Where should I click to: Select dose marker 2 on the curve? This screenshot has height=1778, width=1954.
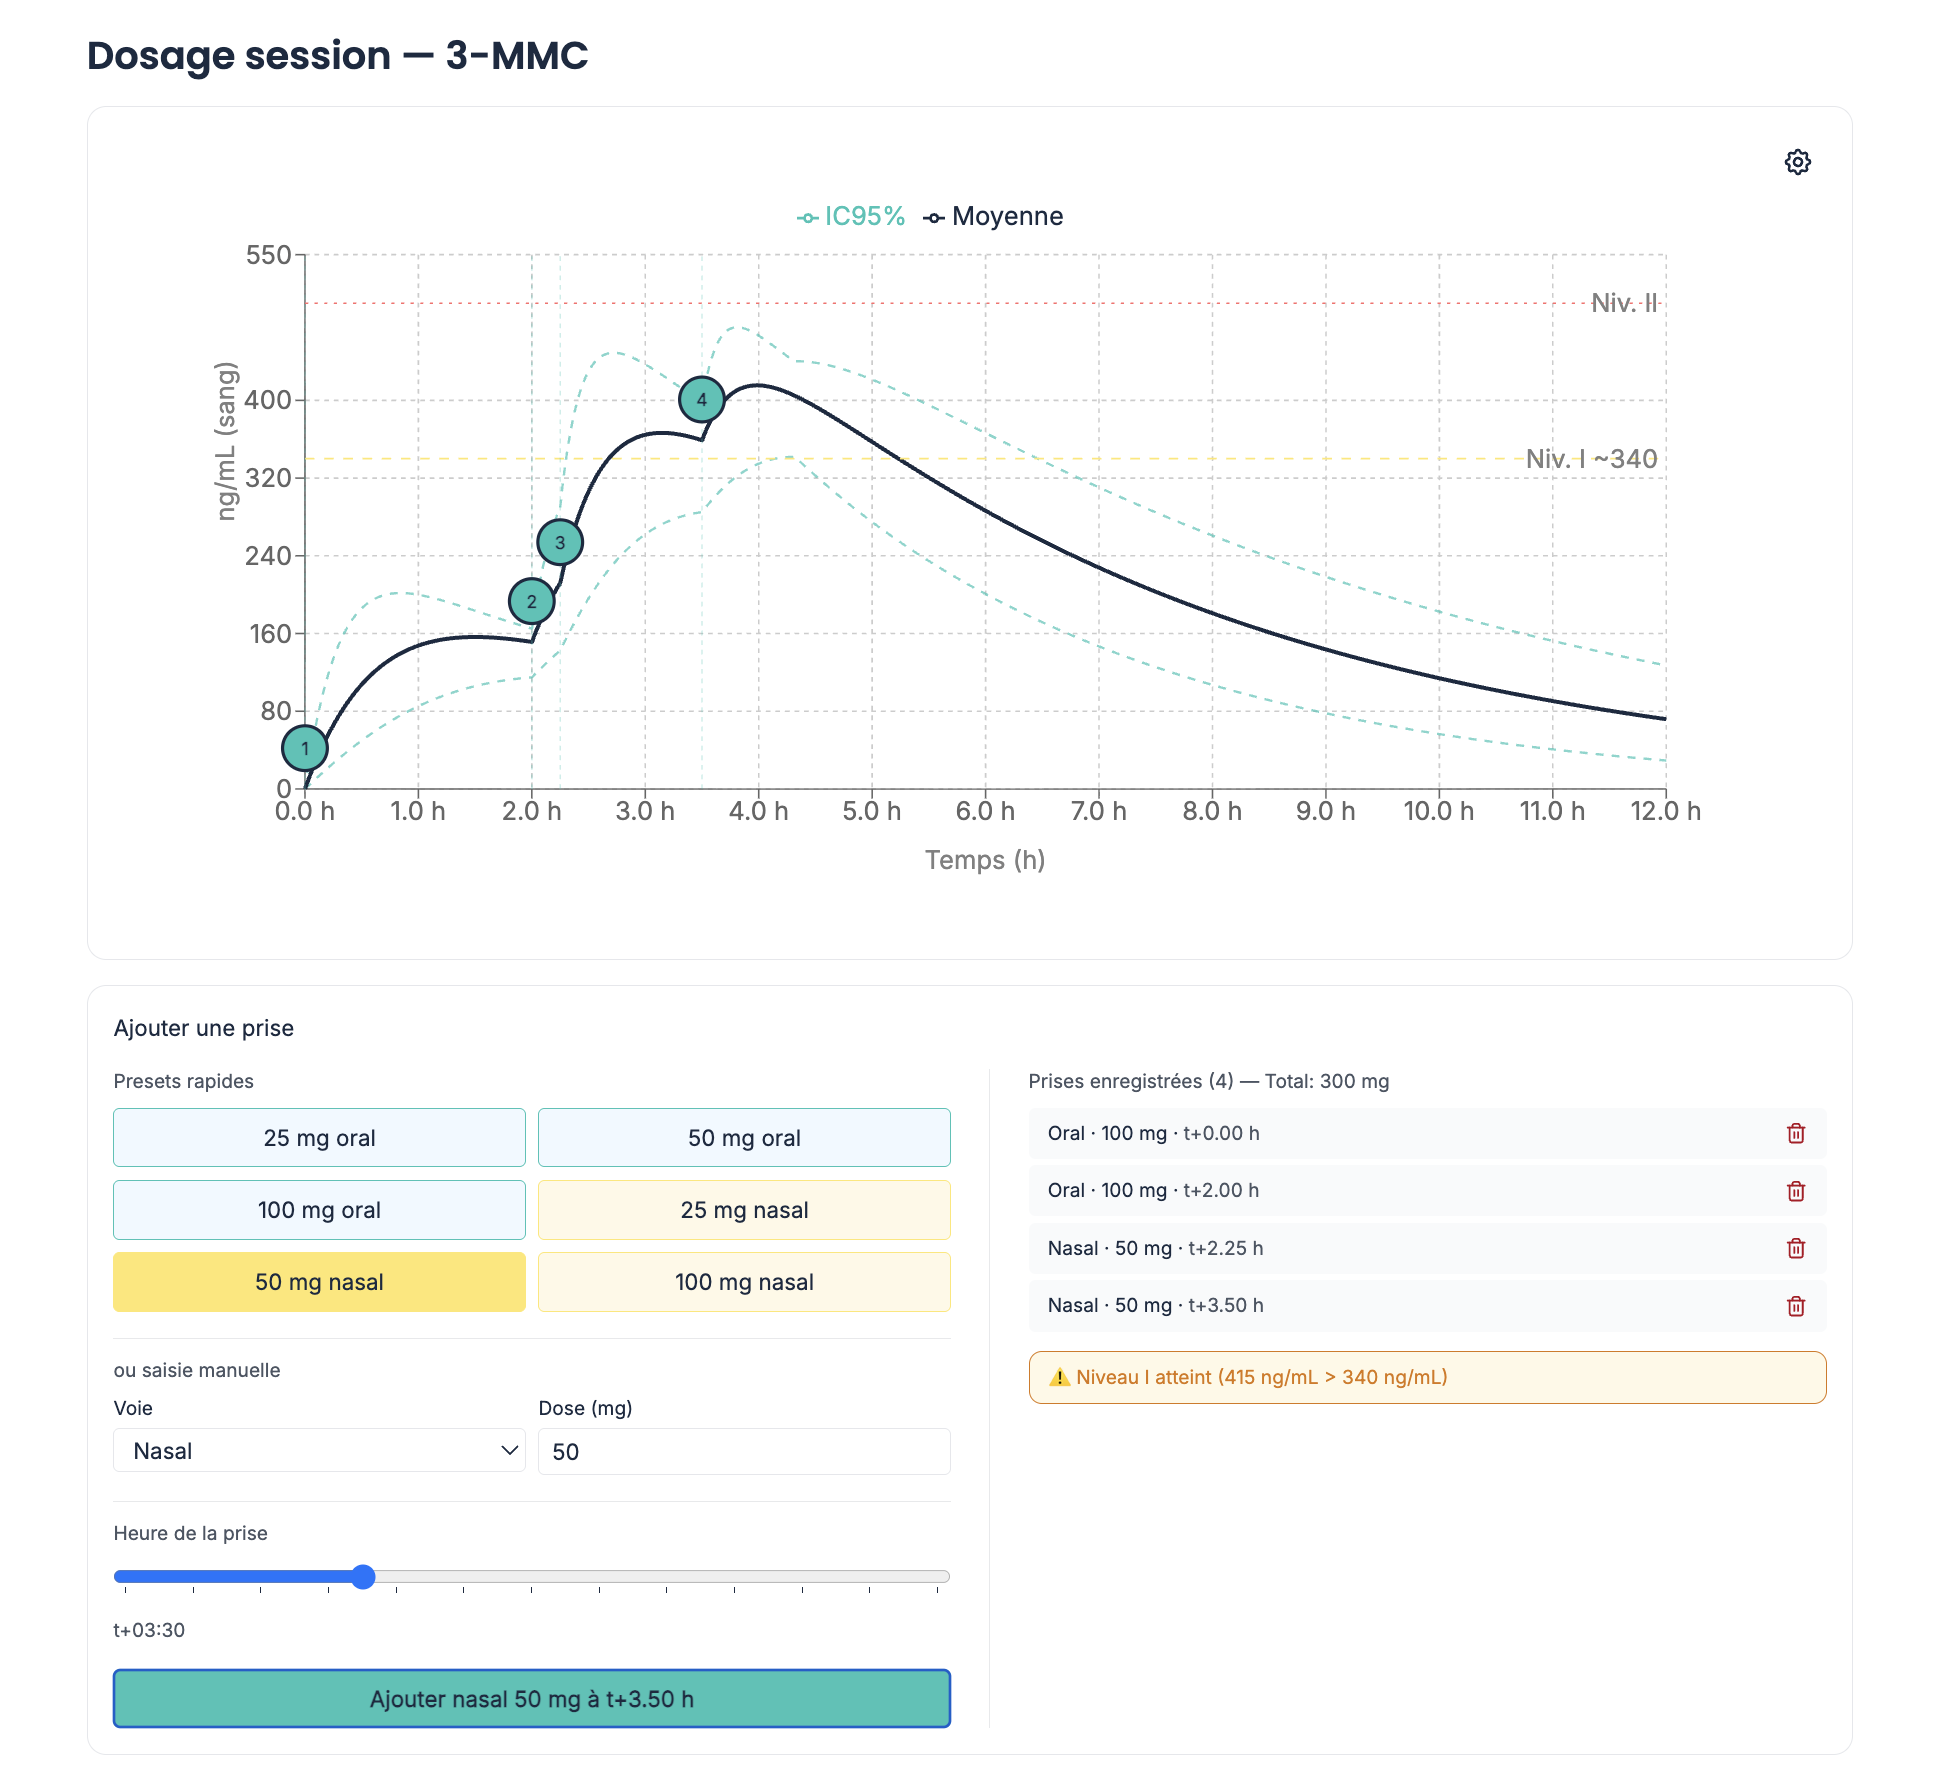tap(531, 602)
